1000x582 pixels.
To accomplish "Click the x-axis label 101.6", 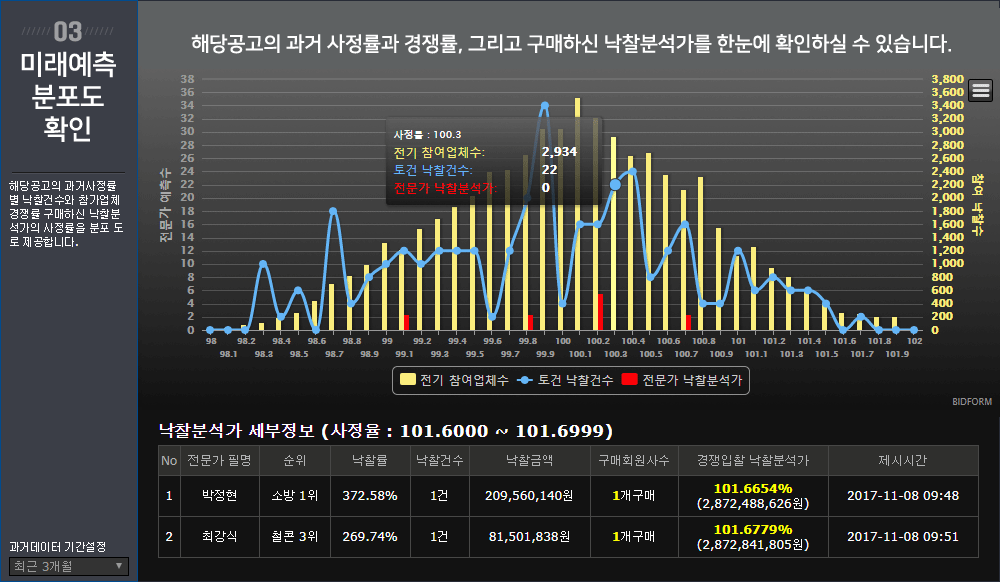I will click(x=844, y=341).
